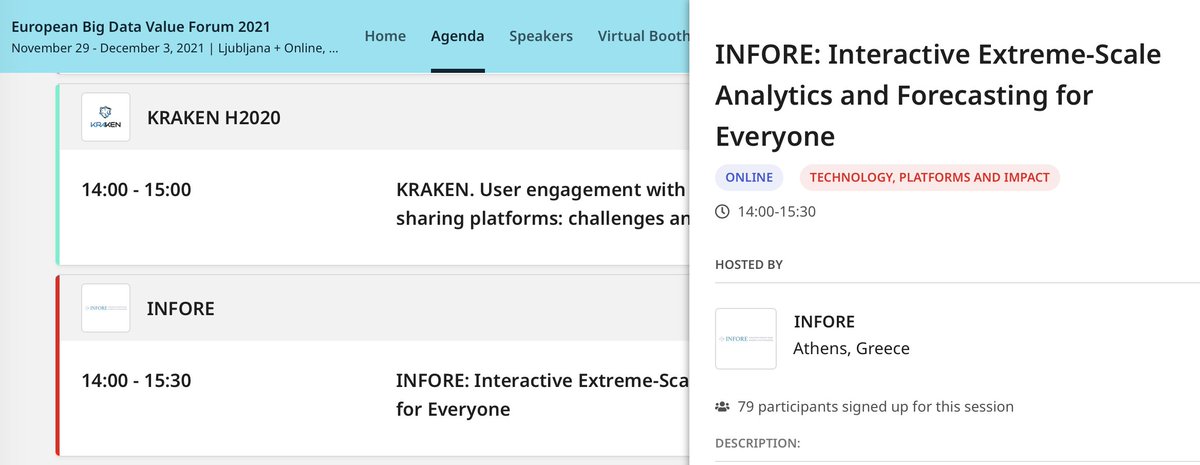Click the clock icon beside 14:00-15:30
Image resolution: width=1200 pixels, height=465 pixels.
click(723, 211)
